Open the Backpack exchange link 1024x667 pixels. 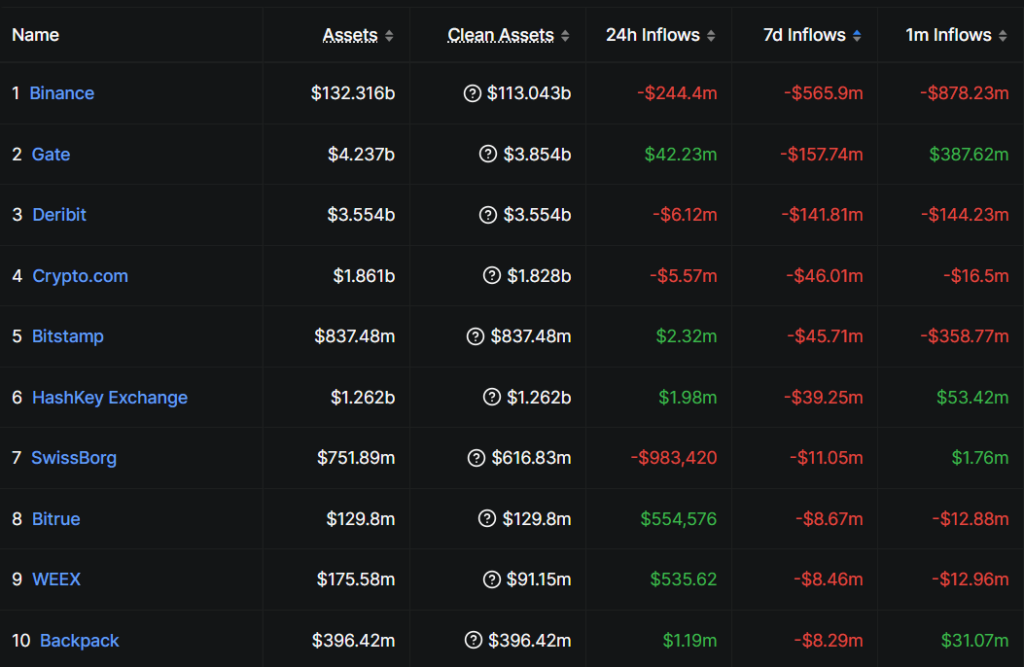click(80, 640)
